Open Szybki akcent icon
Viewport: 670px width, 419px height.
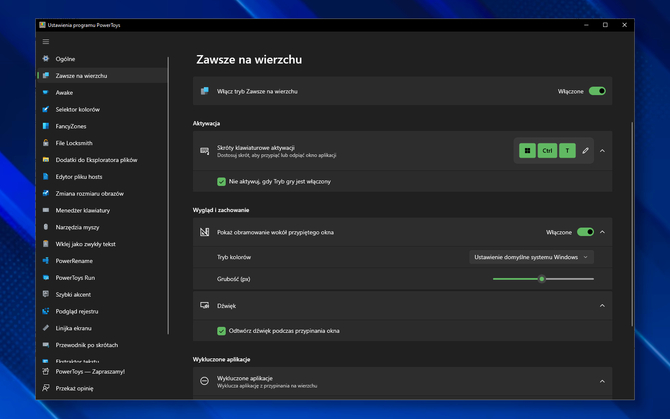[46, 294]
